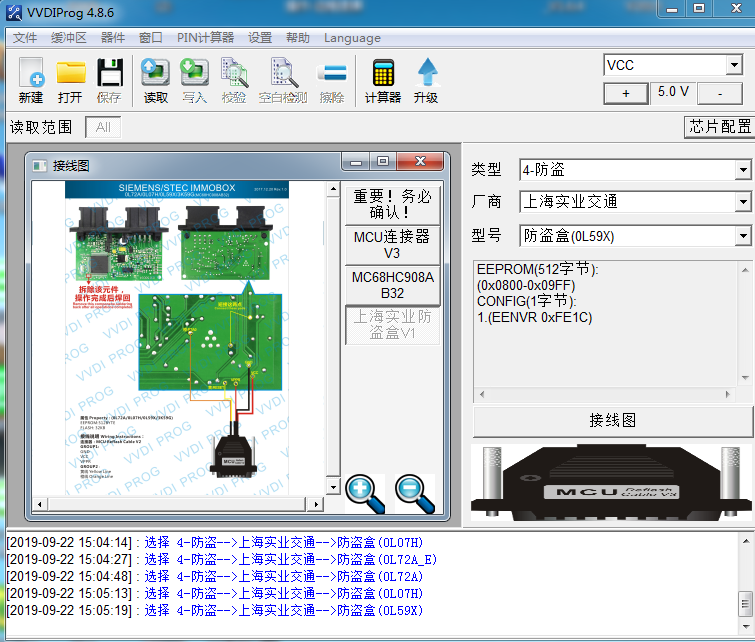The width and height of the screenshot is (755, 642).
Task: Click the 接线图 window title icon
Action: coord(39,166)
